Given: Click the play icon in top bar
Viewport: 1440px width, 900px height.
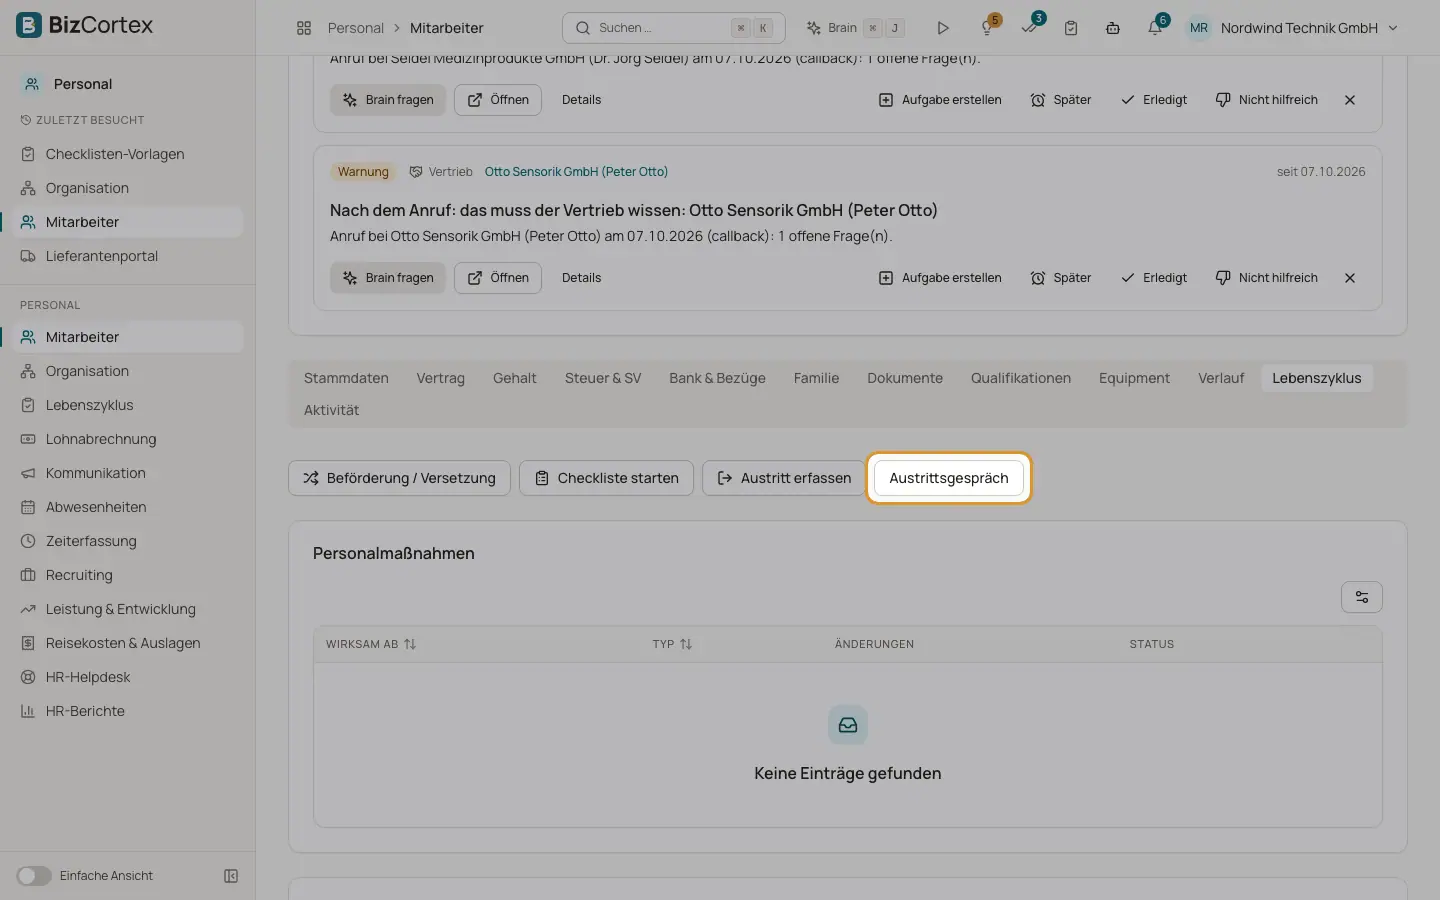Looking at the screenshot, I should pyautogui.click(x=942, y=28).
